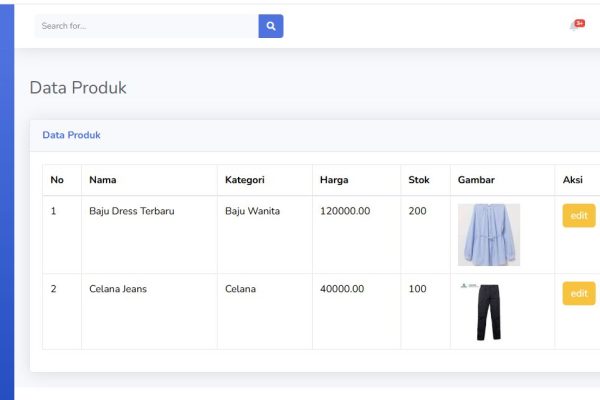Select the 'Stok' column header

(419, 180)
